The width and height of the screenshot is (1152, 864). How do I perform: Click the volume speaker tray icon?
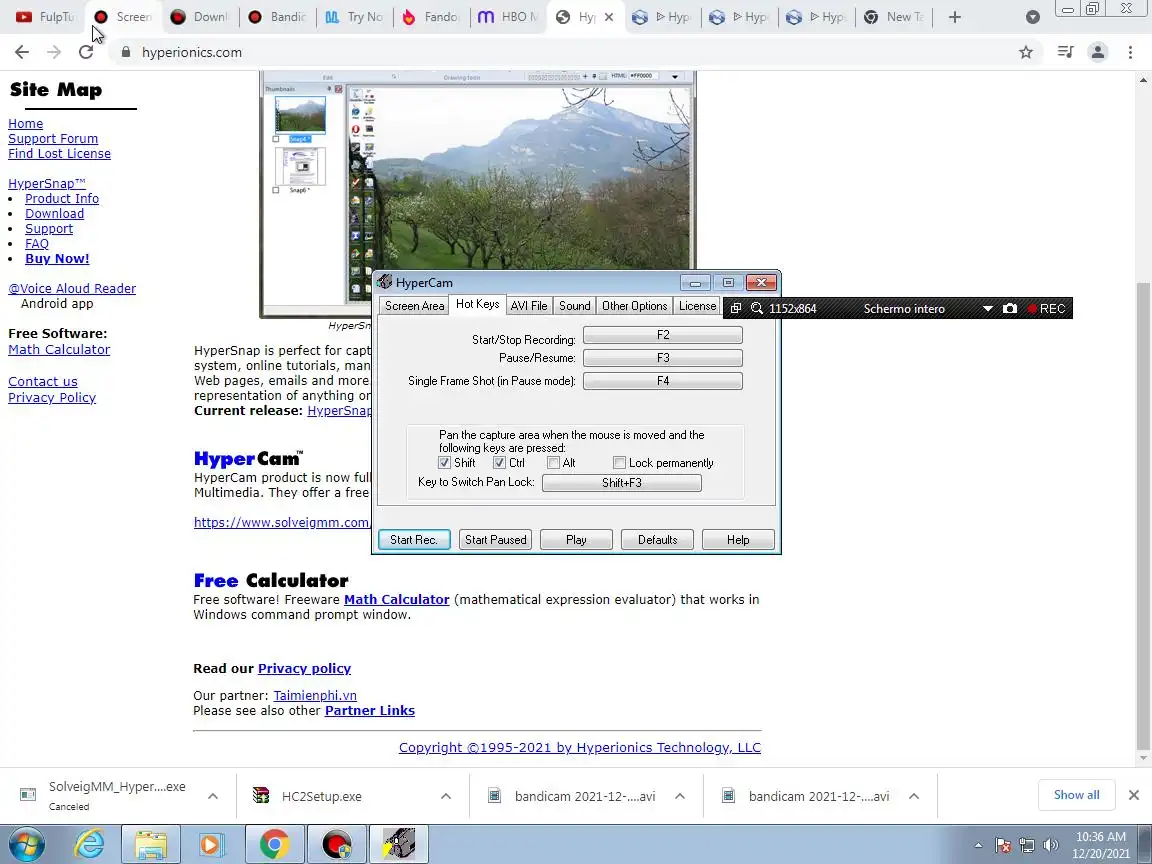(1051, 845)
